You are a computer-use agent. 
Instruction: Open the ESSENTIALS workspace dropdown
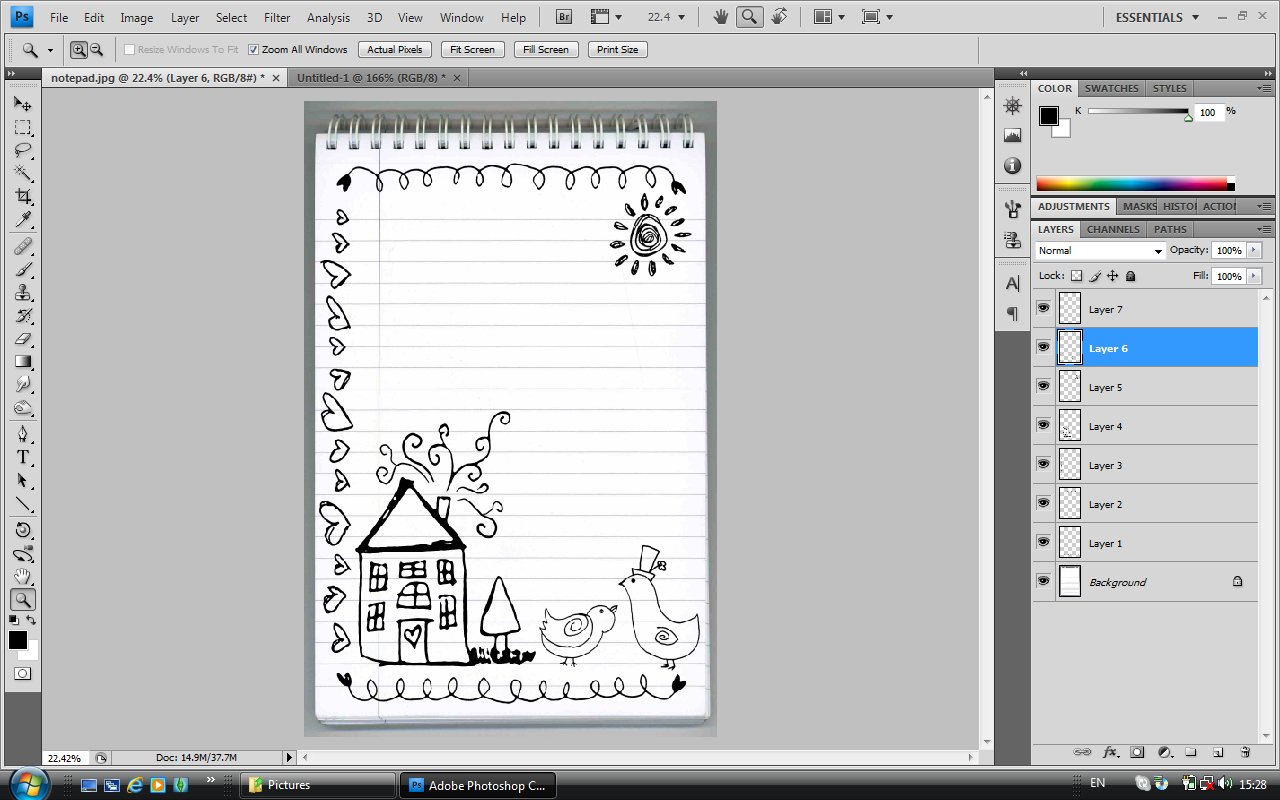[1156, 16]
